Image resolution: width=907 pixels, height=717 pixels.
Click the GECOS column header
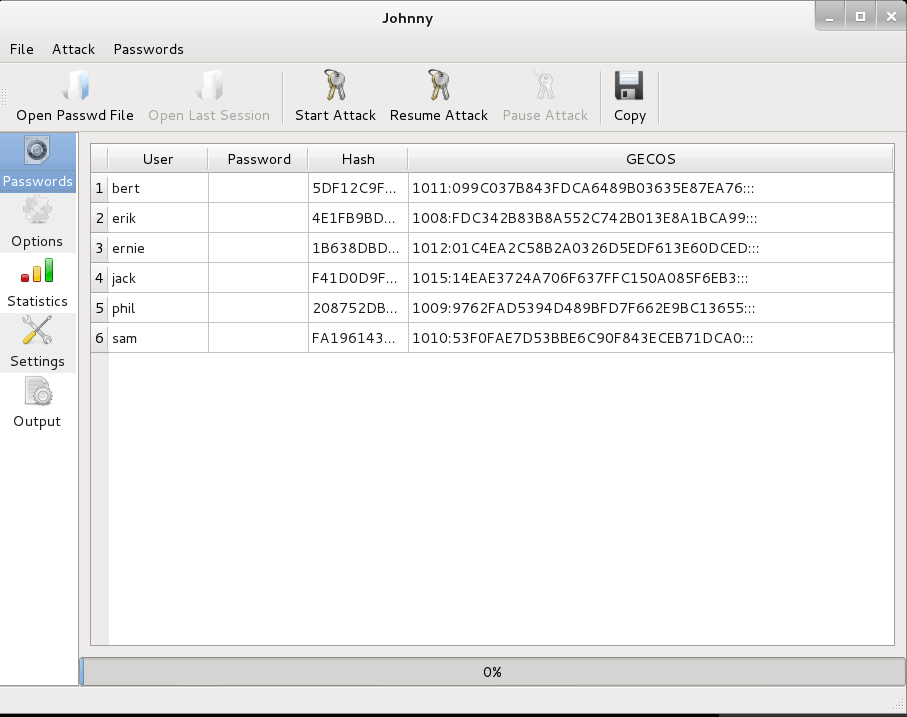click(650, 159)
